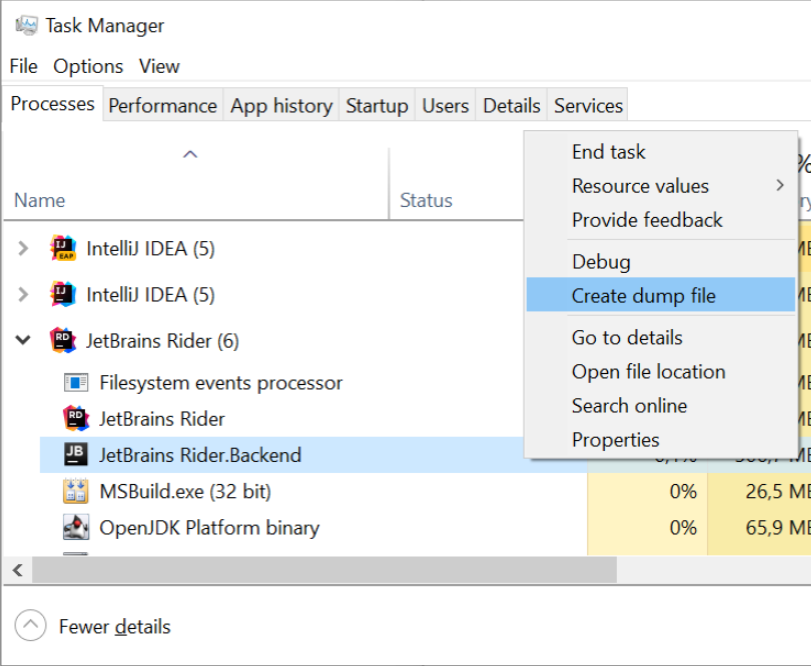
Task: Select the IntelliJ IDEA (5) EAP row text
Action: coord(151,249)
